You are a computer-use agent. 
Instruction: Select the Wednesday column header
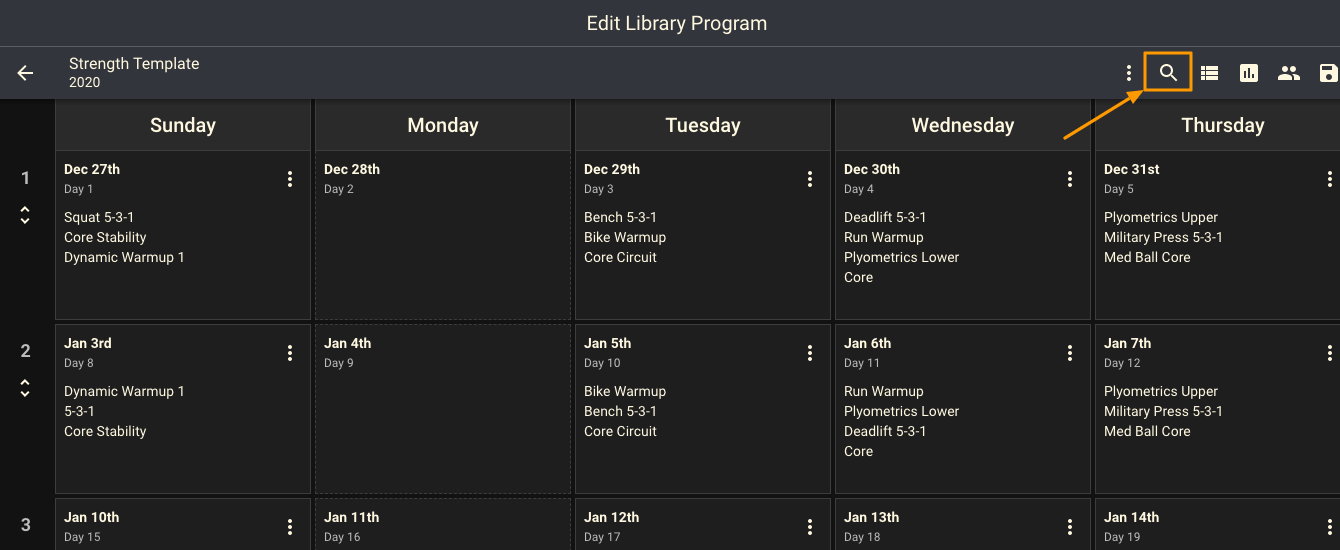pyautogui.click(x=962, y=125)
